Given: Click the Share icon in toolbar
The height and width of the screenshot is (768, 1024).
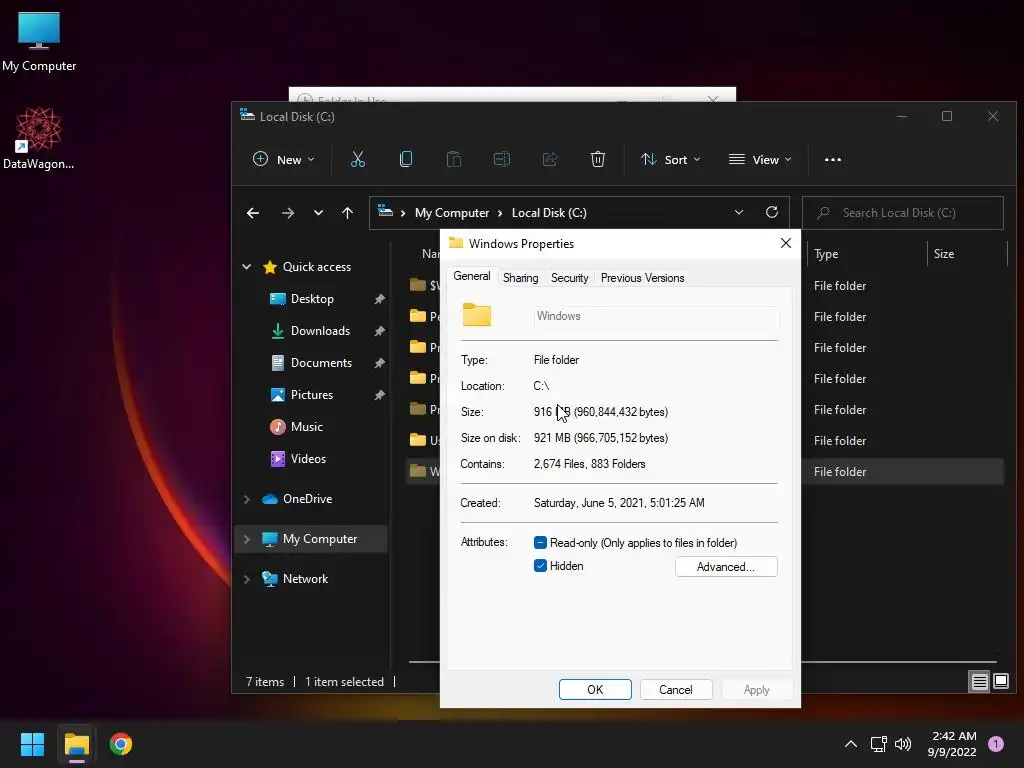Looking at the screenshot, I should tap(550, 159).
